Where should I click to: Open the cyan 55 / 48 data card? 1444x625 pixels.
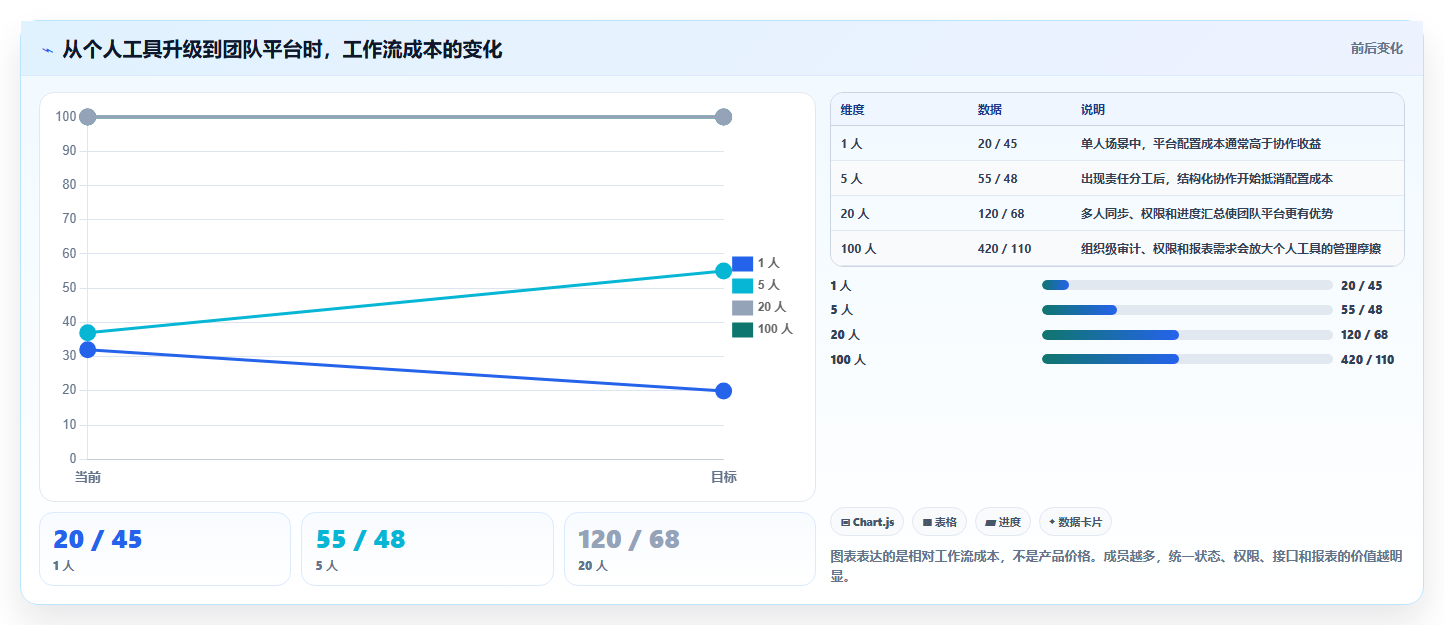[x=427, y=549]
